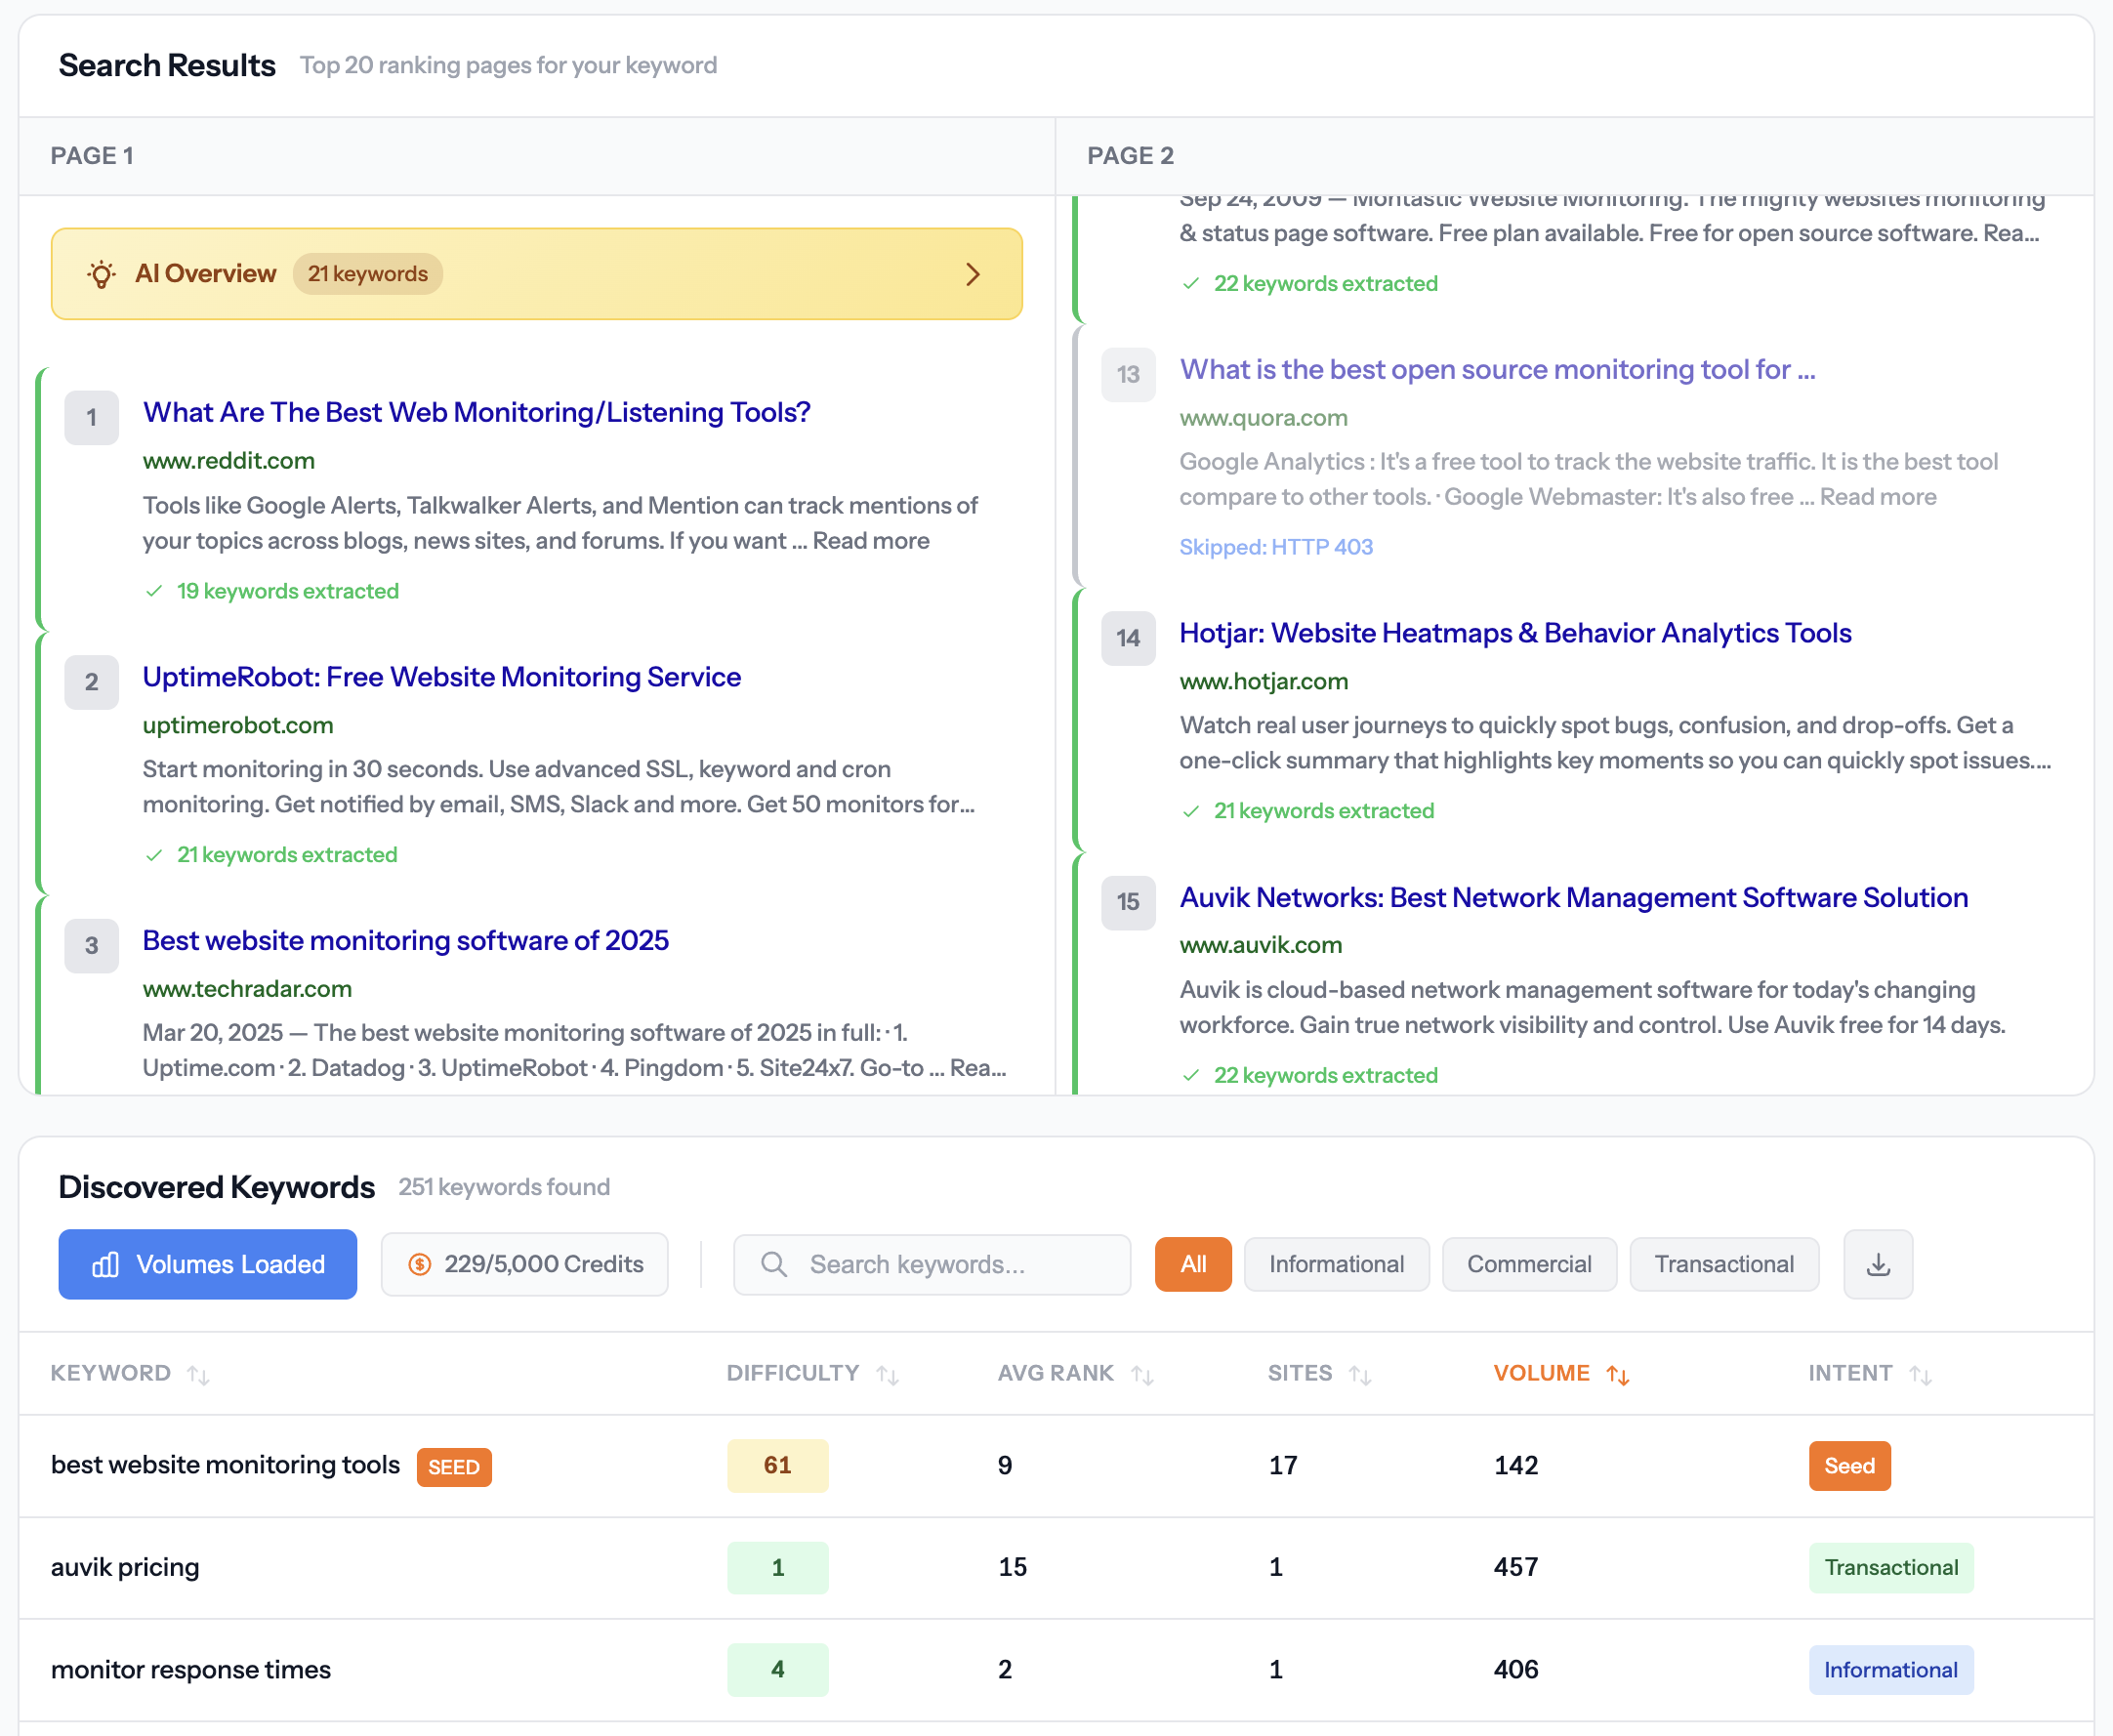Screen dimensions: 2113x1736
Task: Focus the Search keywords input field
Action: point(932,1264)
